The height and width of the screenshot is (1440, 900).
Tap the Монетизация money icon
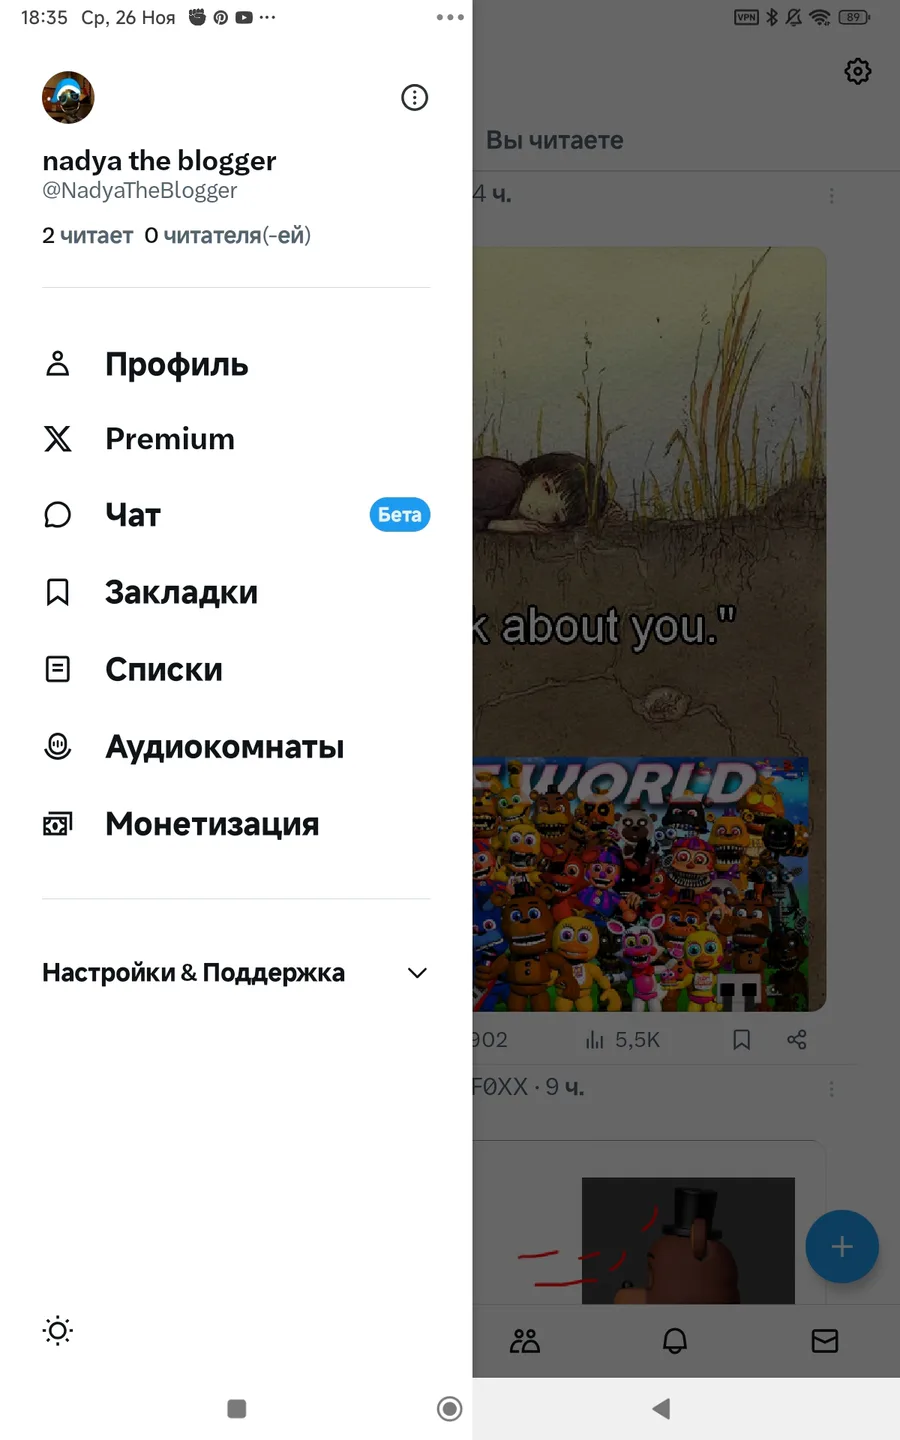(58, 824)
